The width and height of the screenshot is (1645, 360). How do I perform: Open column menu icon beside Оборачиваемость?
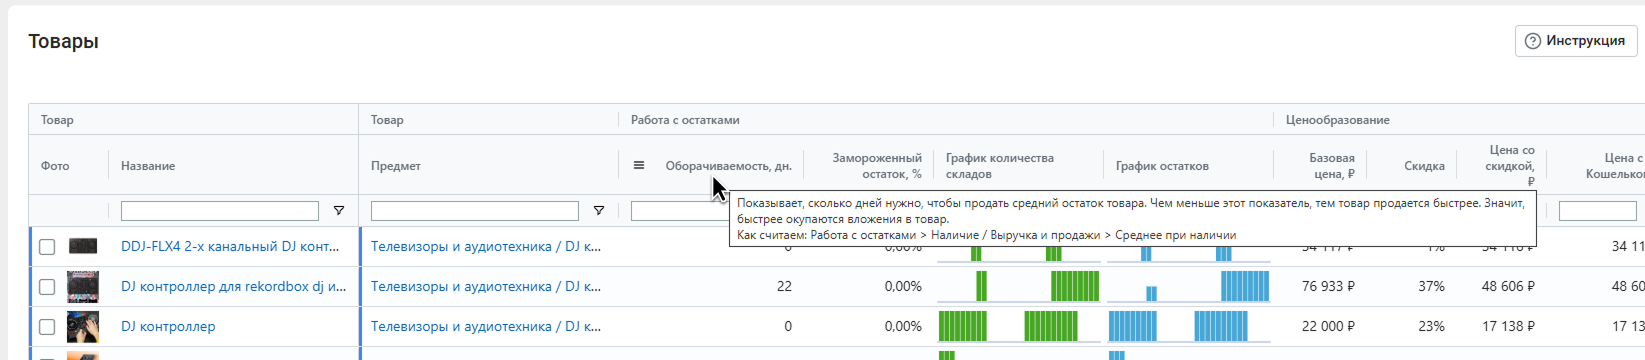(639, 165)
